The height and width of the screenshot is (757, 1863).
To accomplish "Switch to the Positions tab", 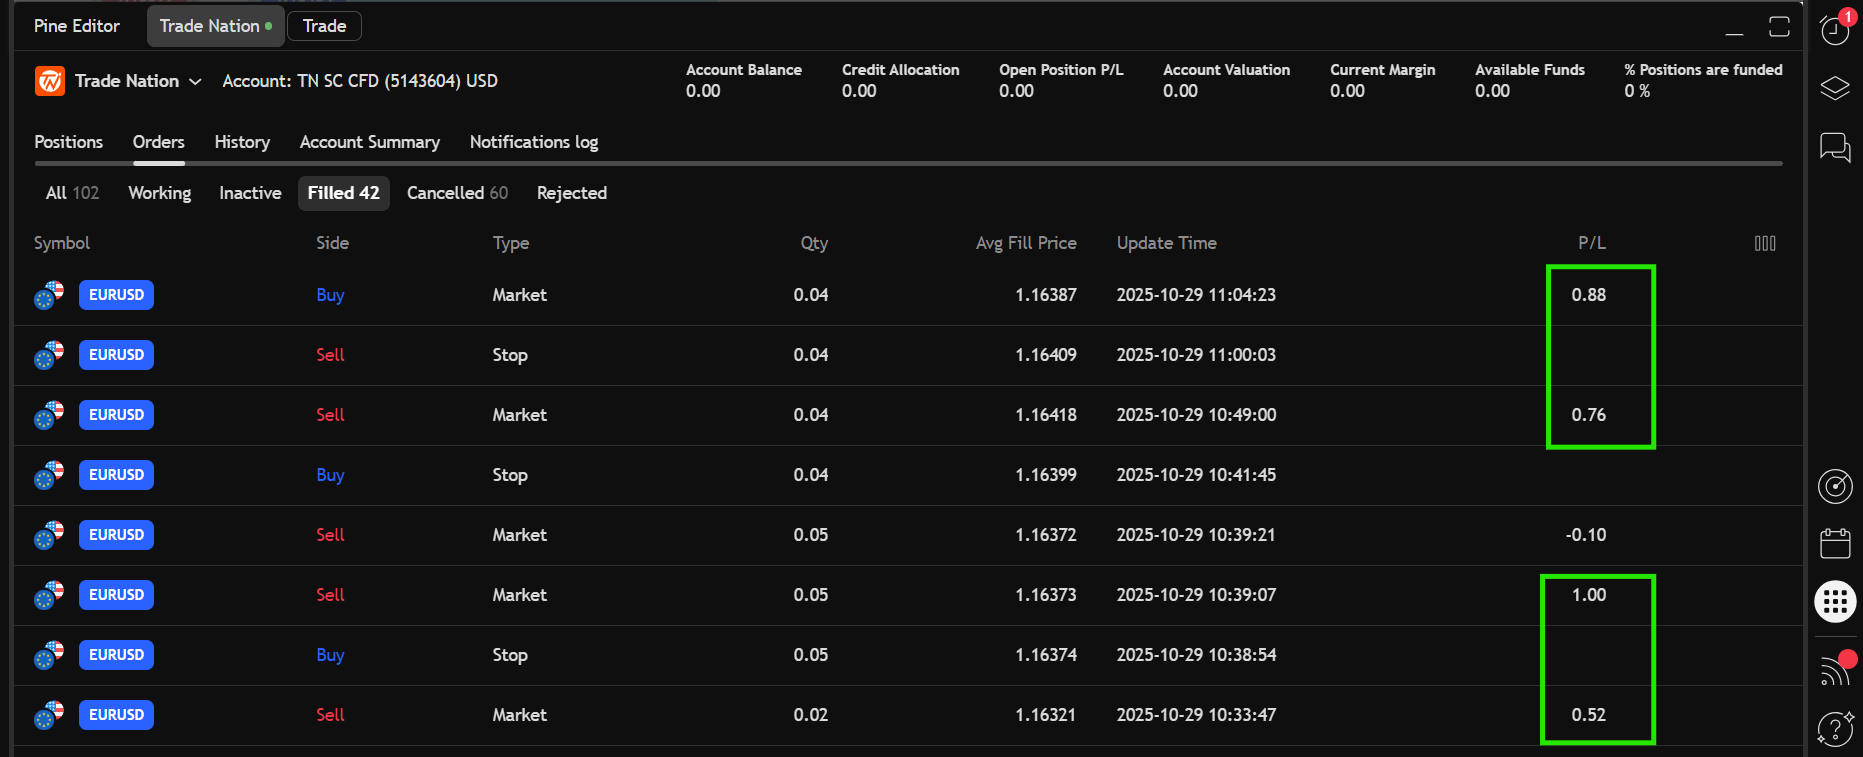I will pos(68,142).
